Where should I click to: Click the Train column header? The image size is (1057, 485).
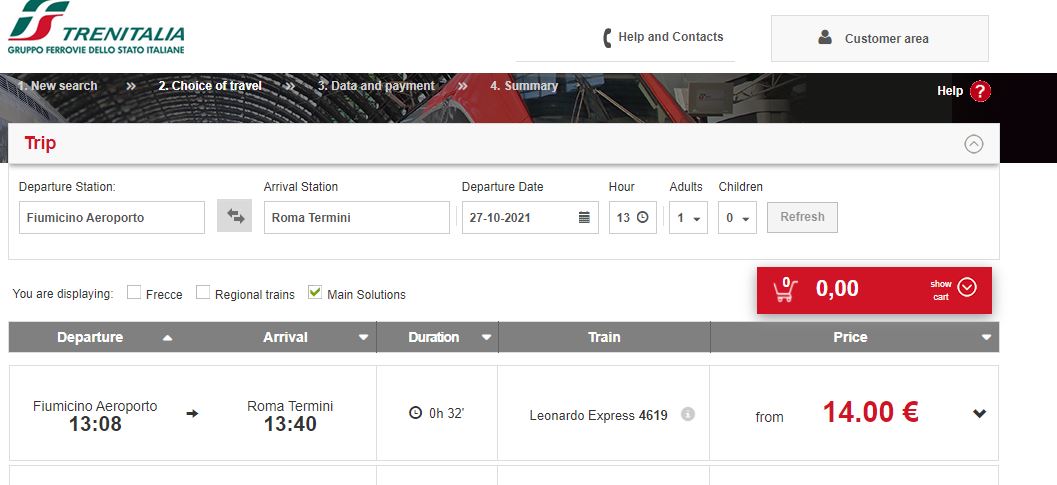(x=604, y=337)
